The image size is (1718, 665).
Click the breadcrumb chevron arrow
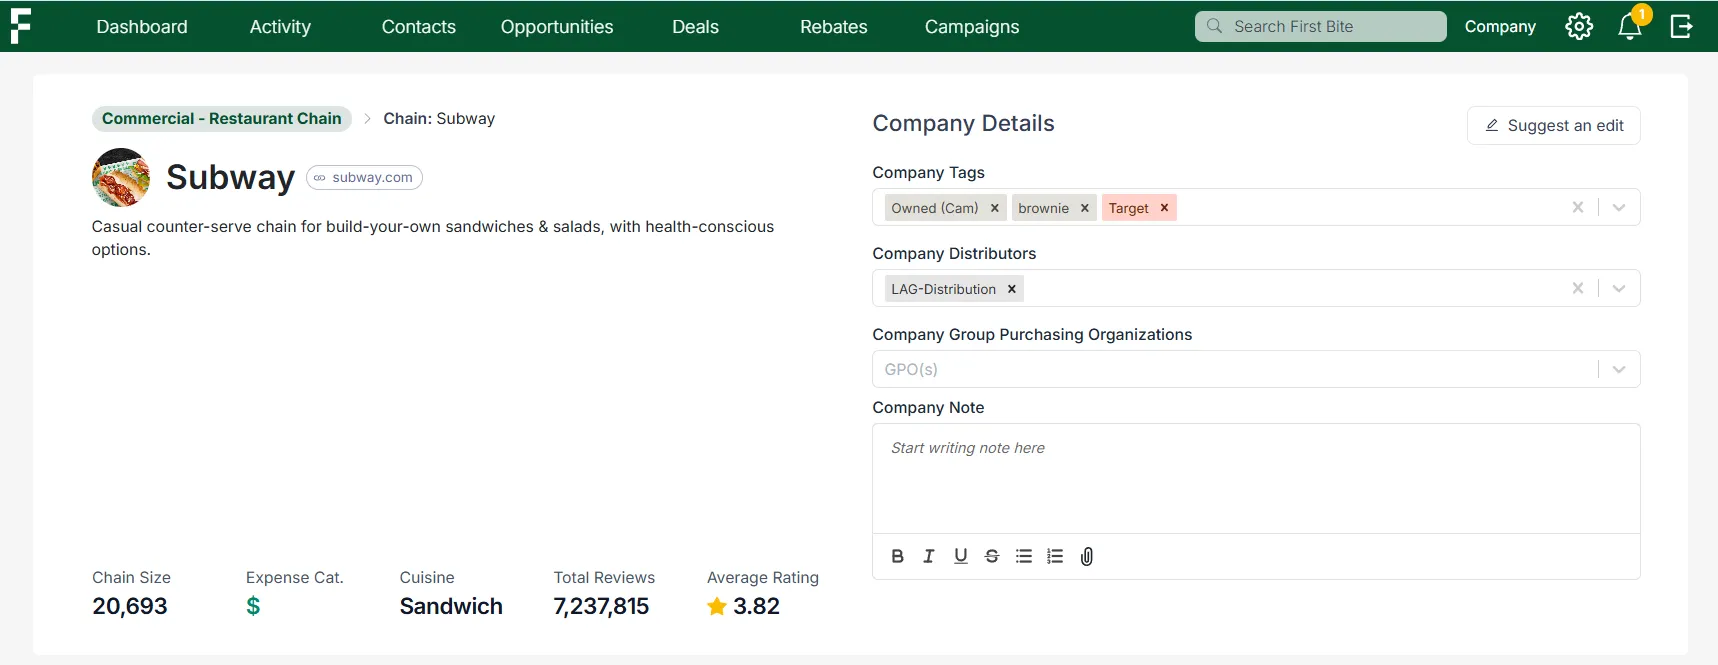367,118
